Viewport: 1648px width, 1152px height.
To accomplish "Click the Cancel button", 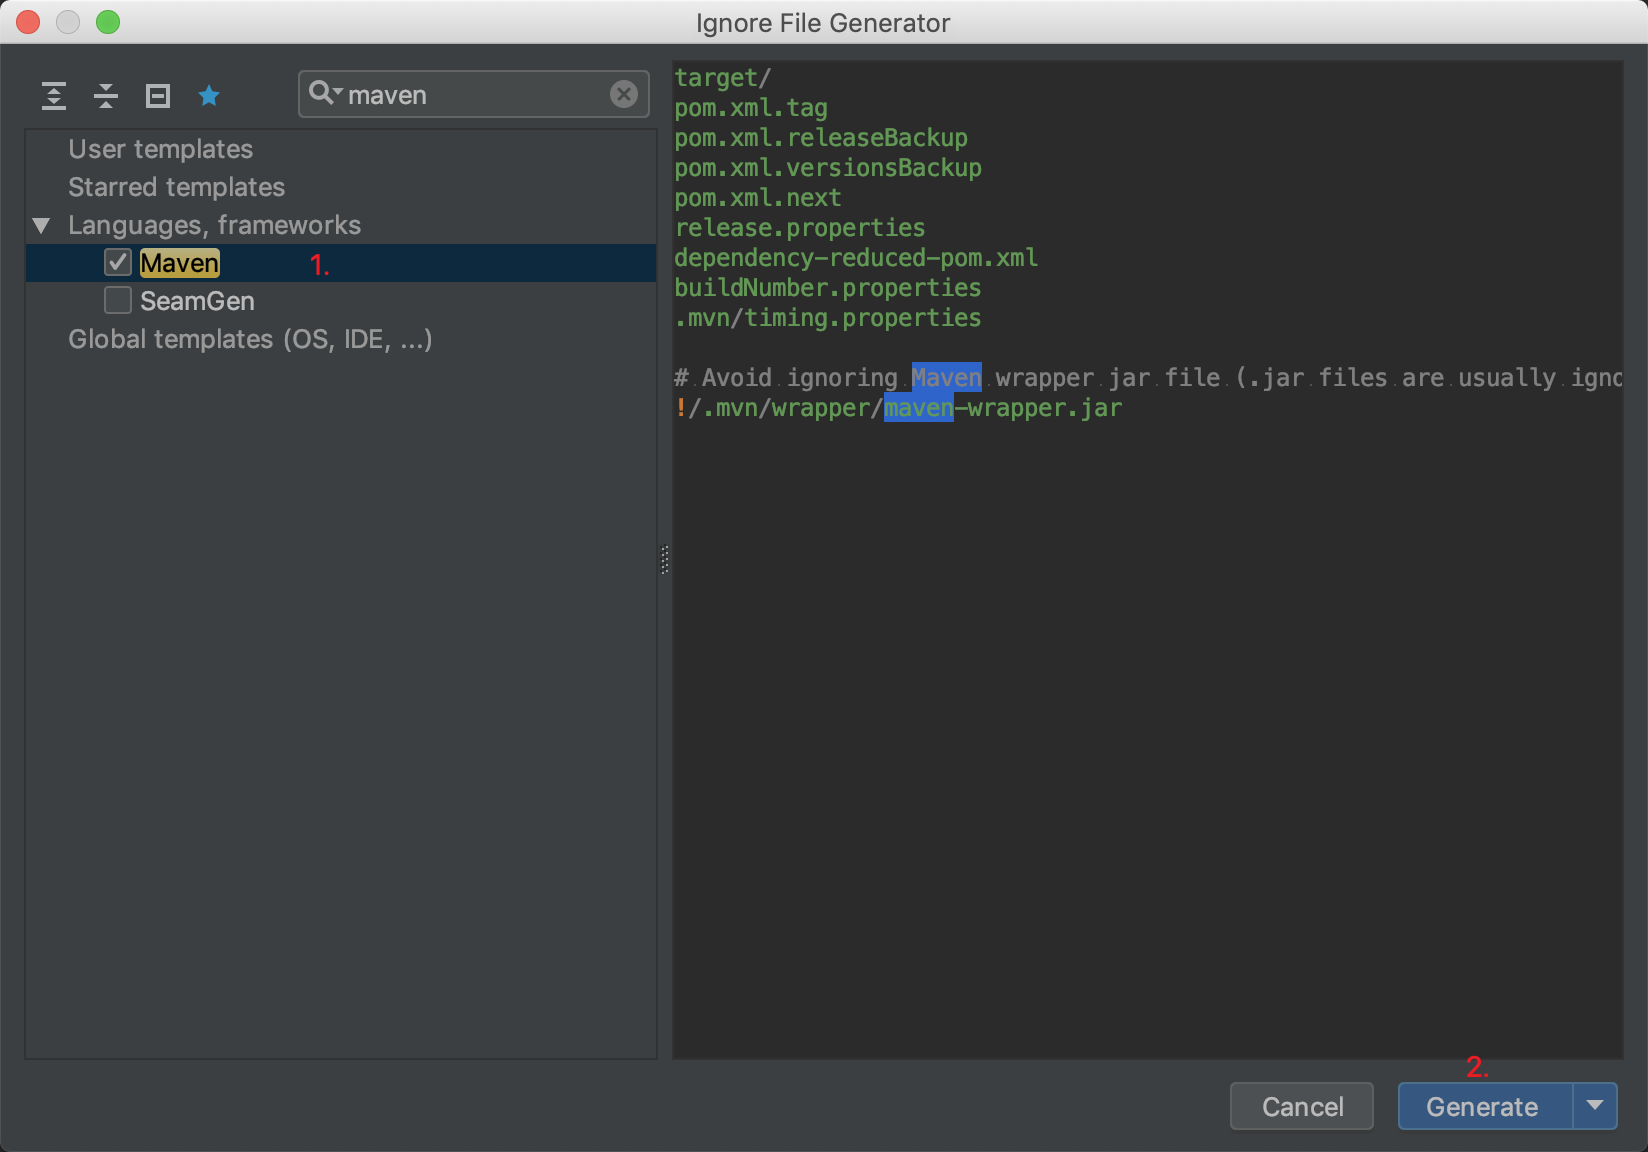I will pyautogui.click(x=1302, y=1106).
